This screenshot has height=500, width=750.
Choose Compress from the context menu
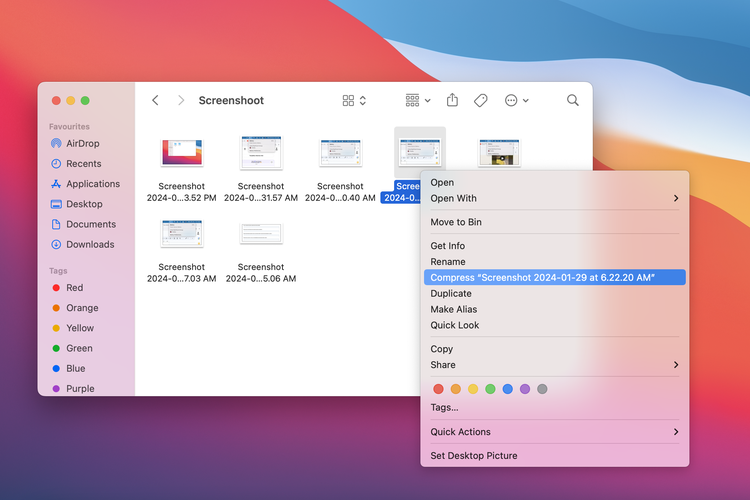pyautogui.click(x=542, y=277)
